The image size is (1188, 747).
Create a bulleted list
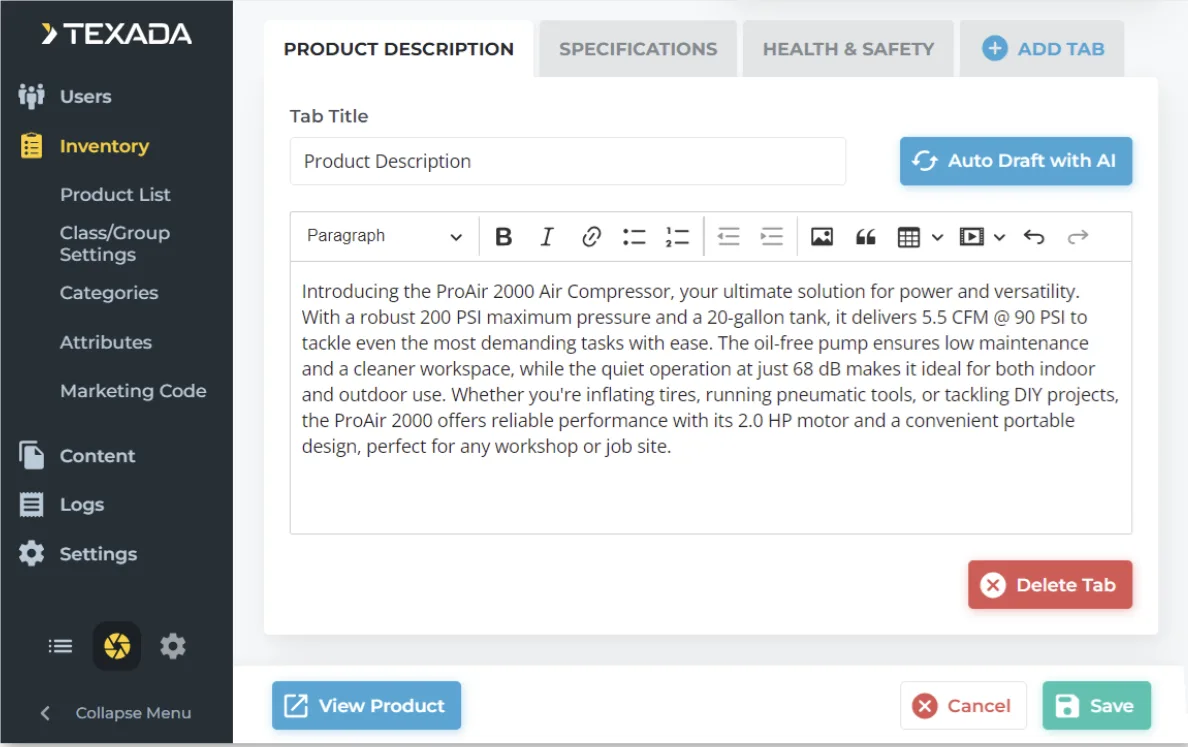(x=634, y=236)
